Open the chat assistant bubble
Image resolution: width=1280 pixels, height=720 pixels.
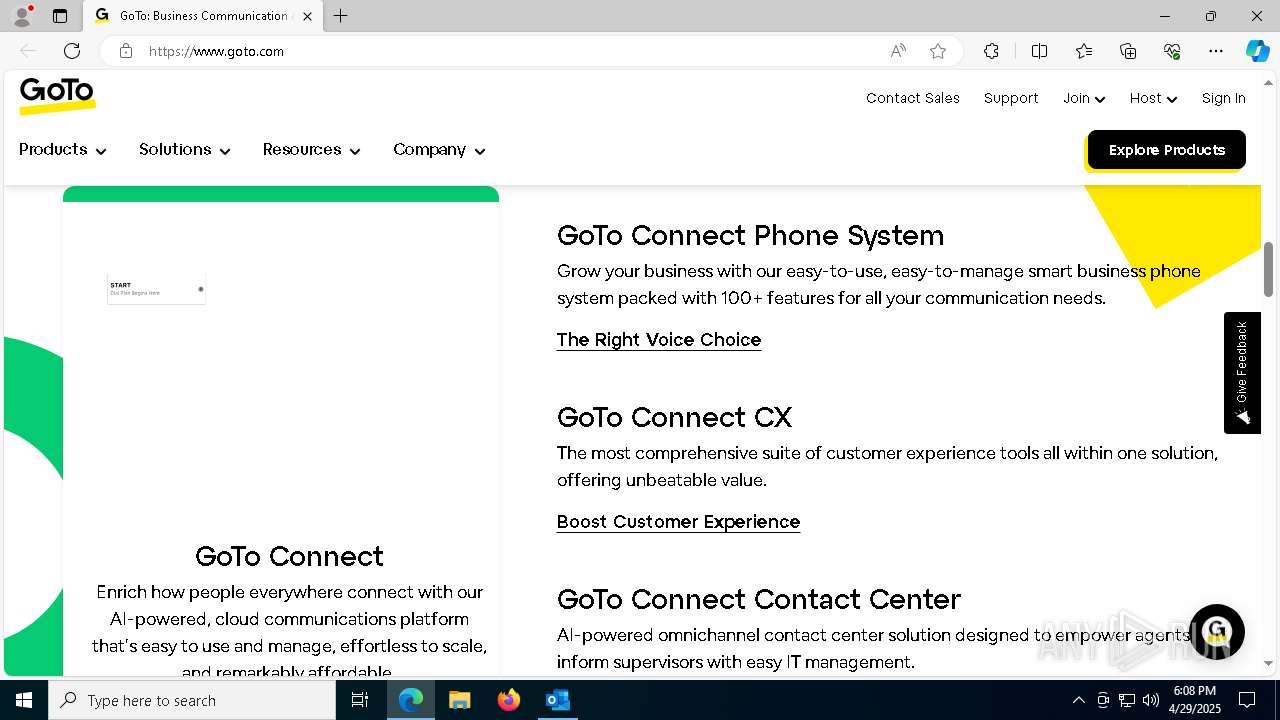(1216, 632)
